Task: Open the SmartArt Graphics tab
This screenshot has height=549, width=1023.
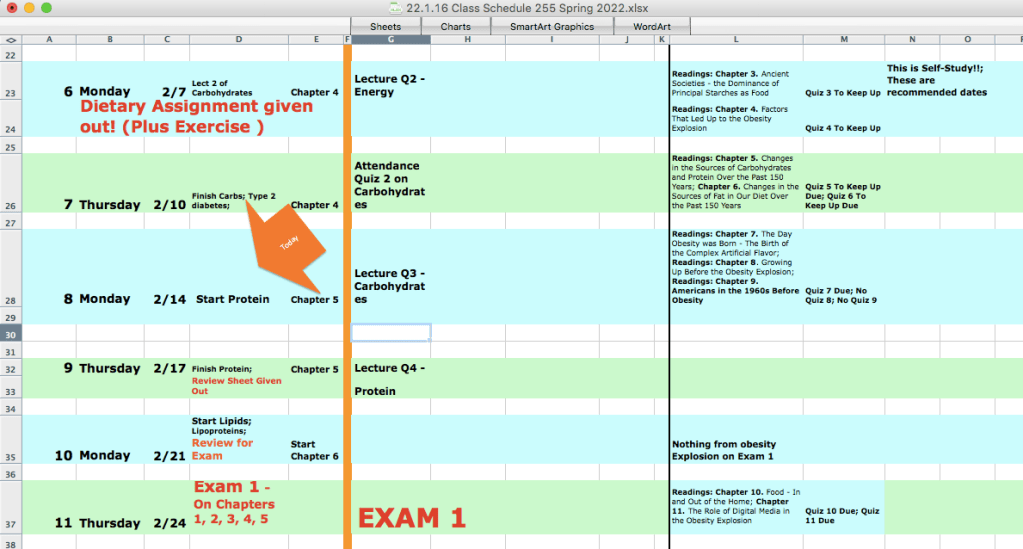Action: click(551, 27)
